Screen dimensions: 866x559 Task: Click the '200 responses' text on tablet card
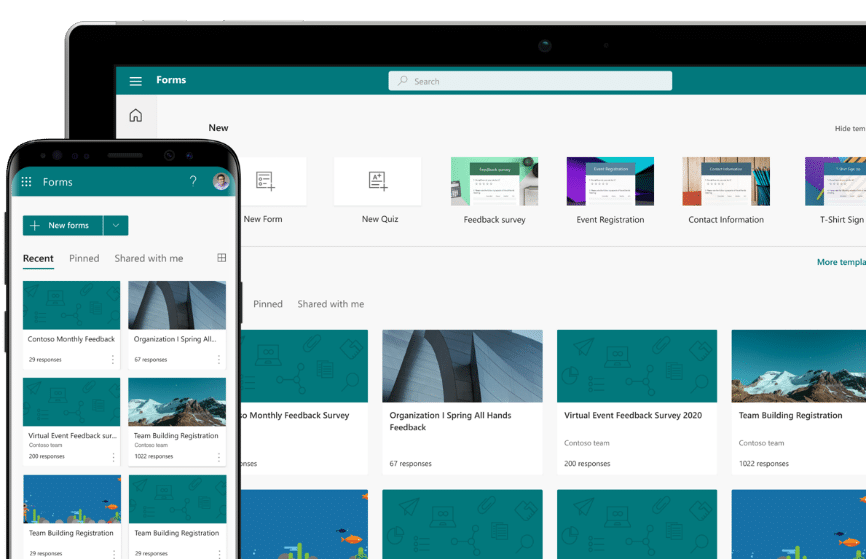[x=587, y=463]
